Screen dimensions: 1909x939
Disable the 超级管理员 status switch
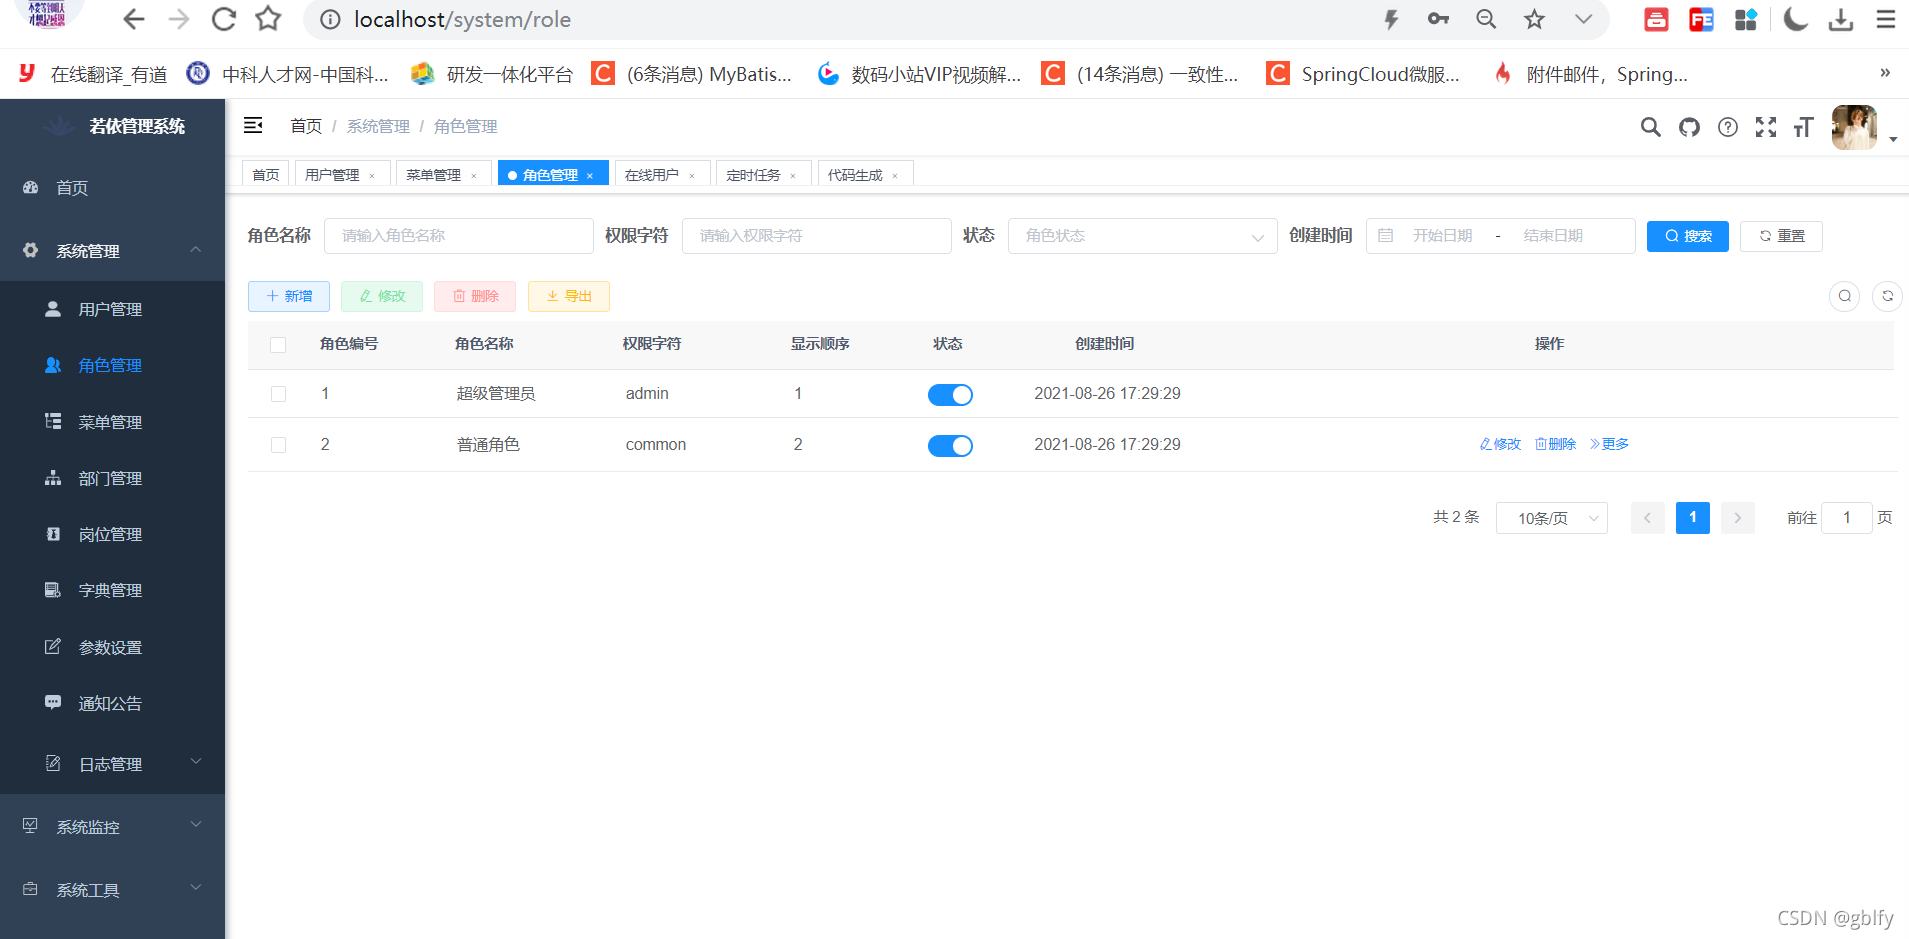coord(950,394)
